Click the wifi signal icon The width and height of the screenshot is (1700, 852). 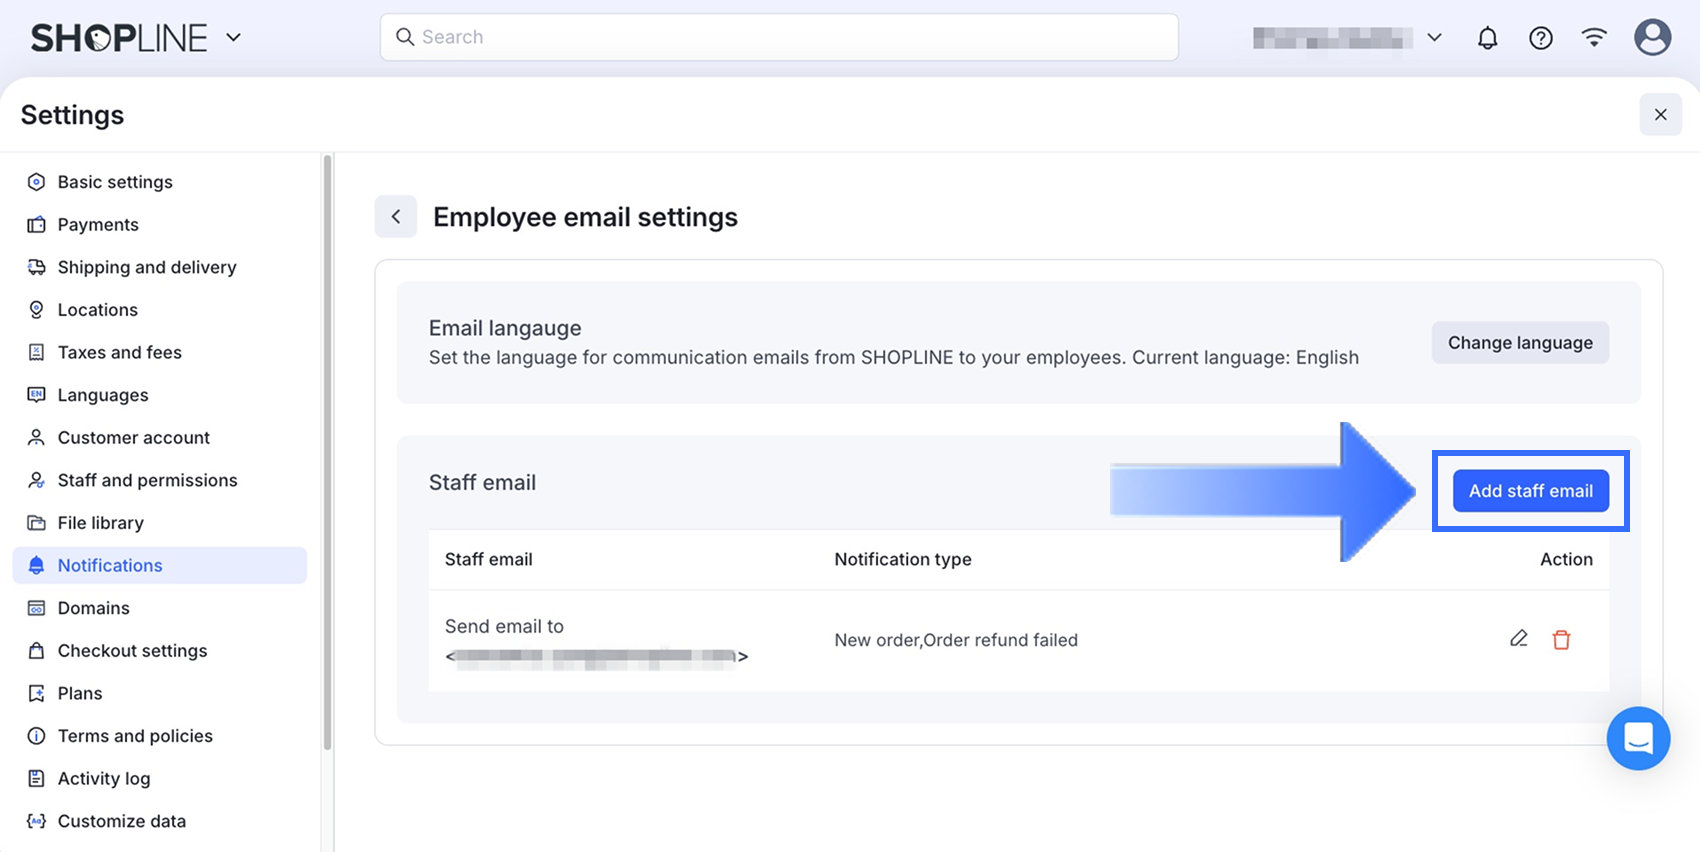pos(1594,38)
